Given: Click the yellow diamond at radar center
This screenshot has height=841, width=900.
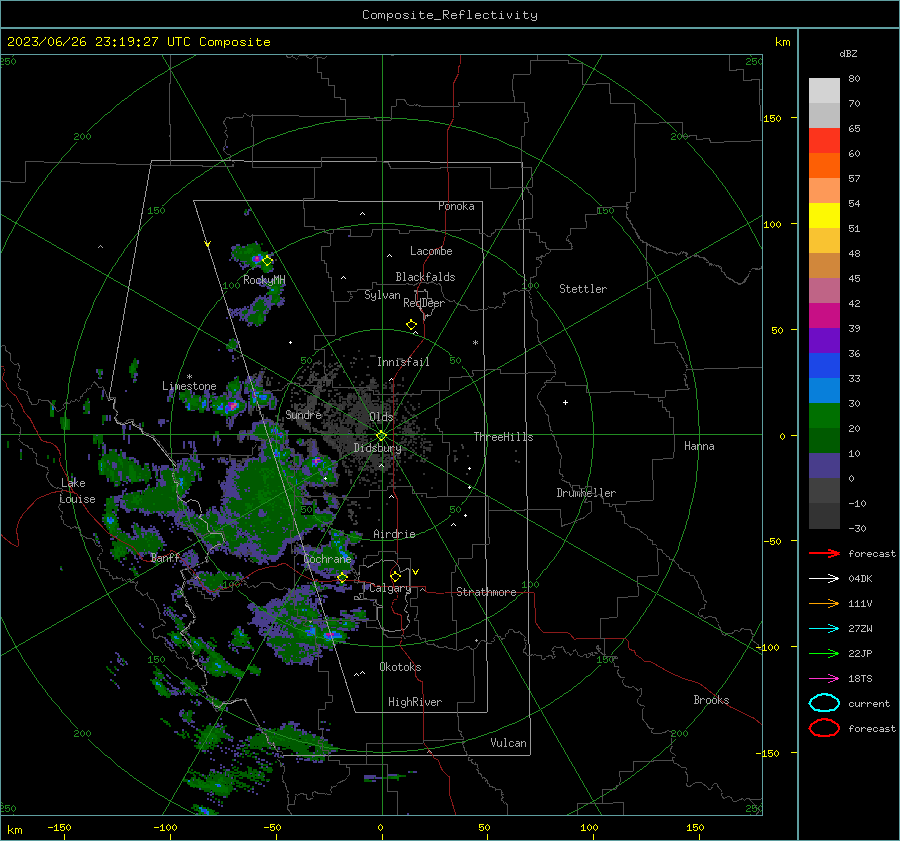Looking at the screenshot, I should [381, 436].
